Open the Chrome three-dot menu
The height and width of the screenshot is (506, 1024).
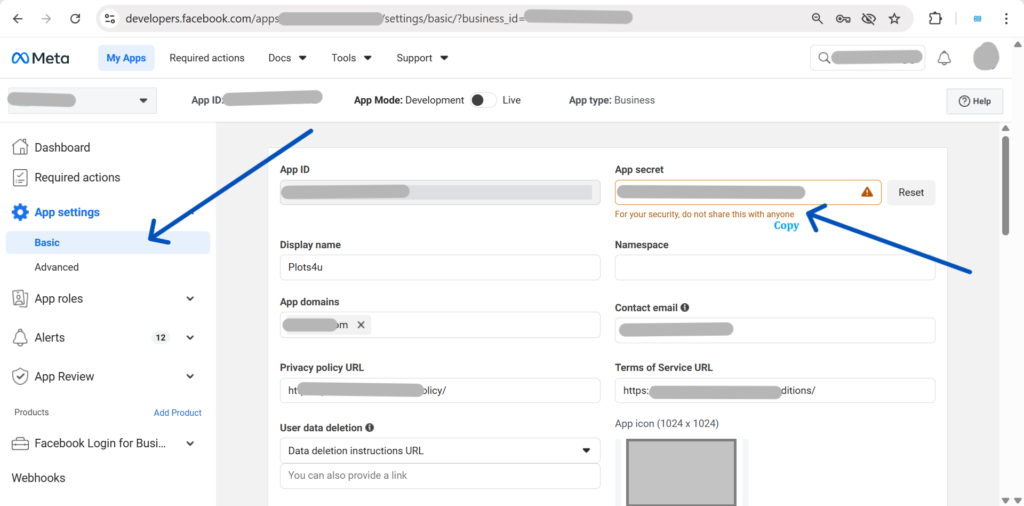click(1006, 19)
